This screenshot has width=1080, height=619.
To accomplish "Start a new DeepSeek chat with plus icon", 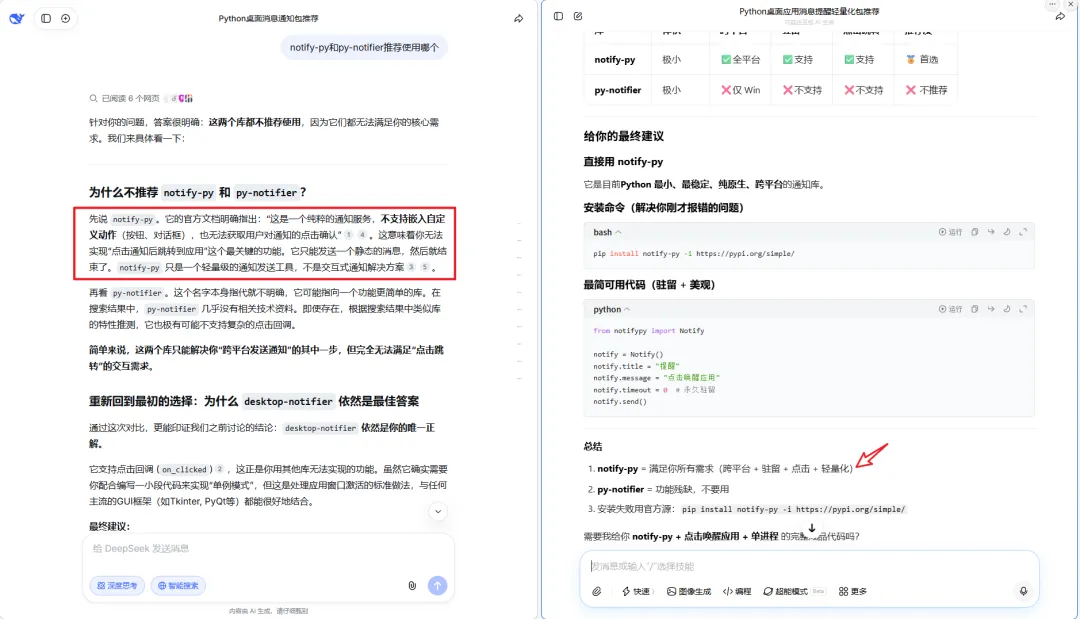I will pyautogui.click(x=65, y=19).
